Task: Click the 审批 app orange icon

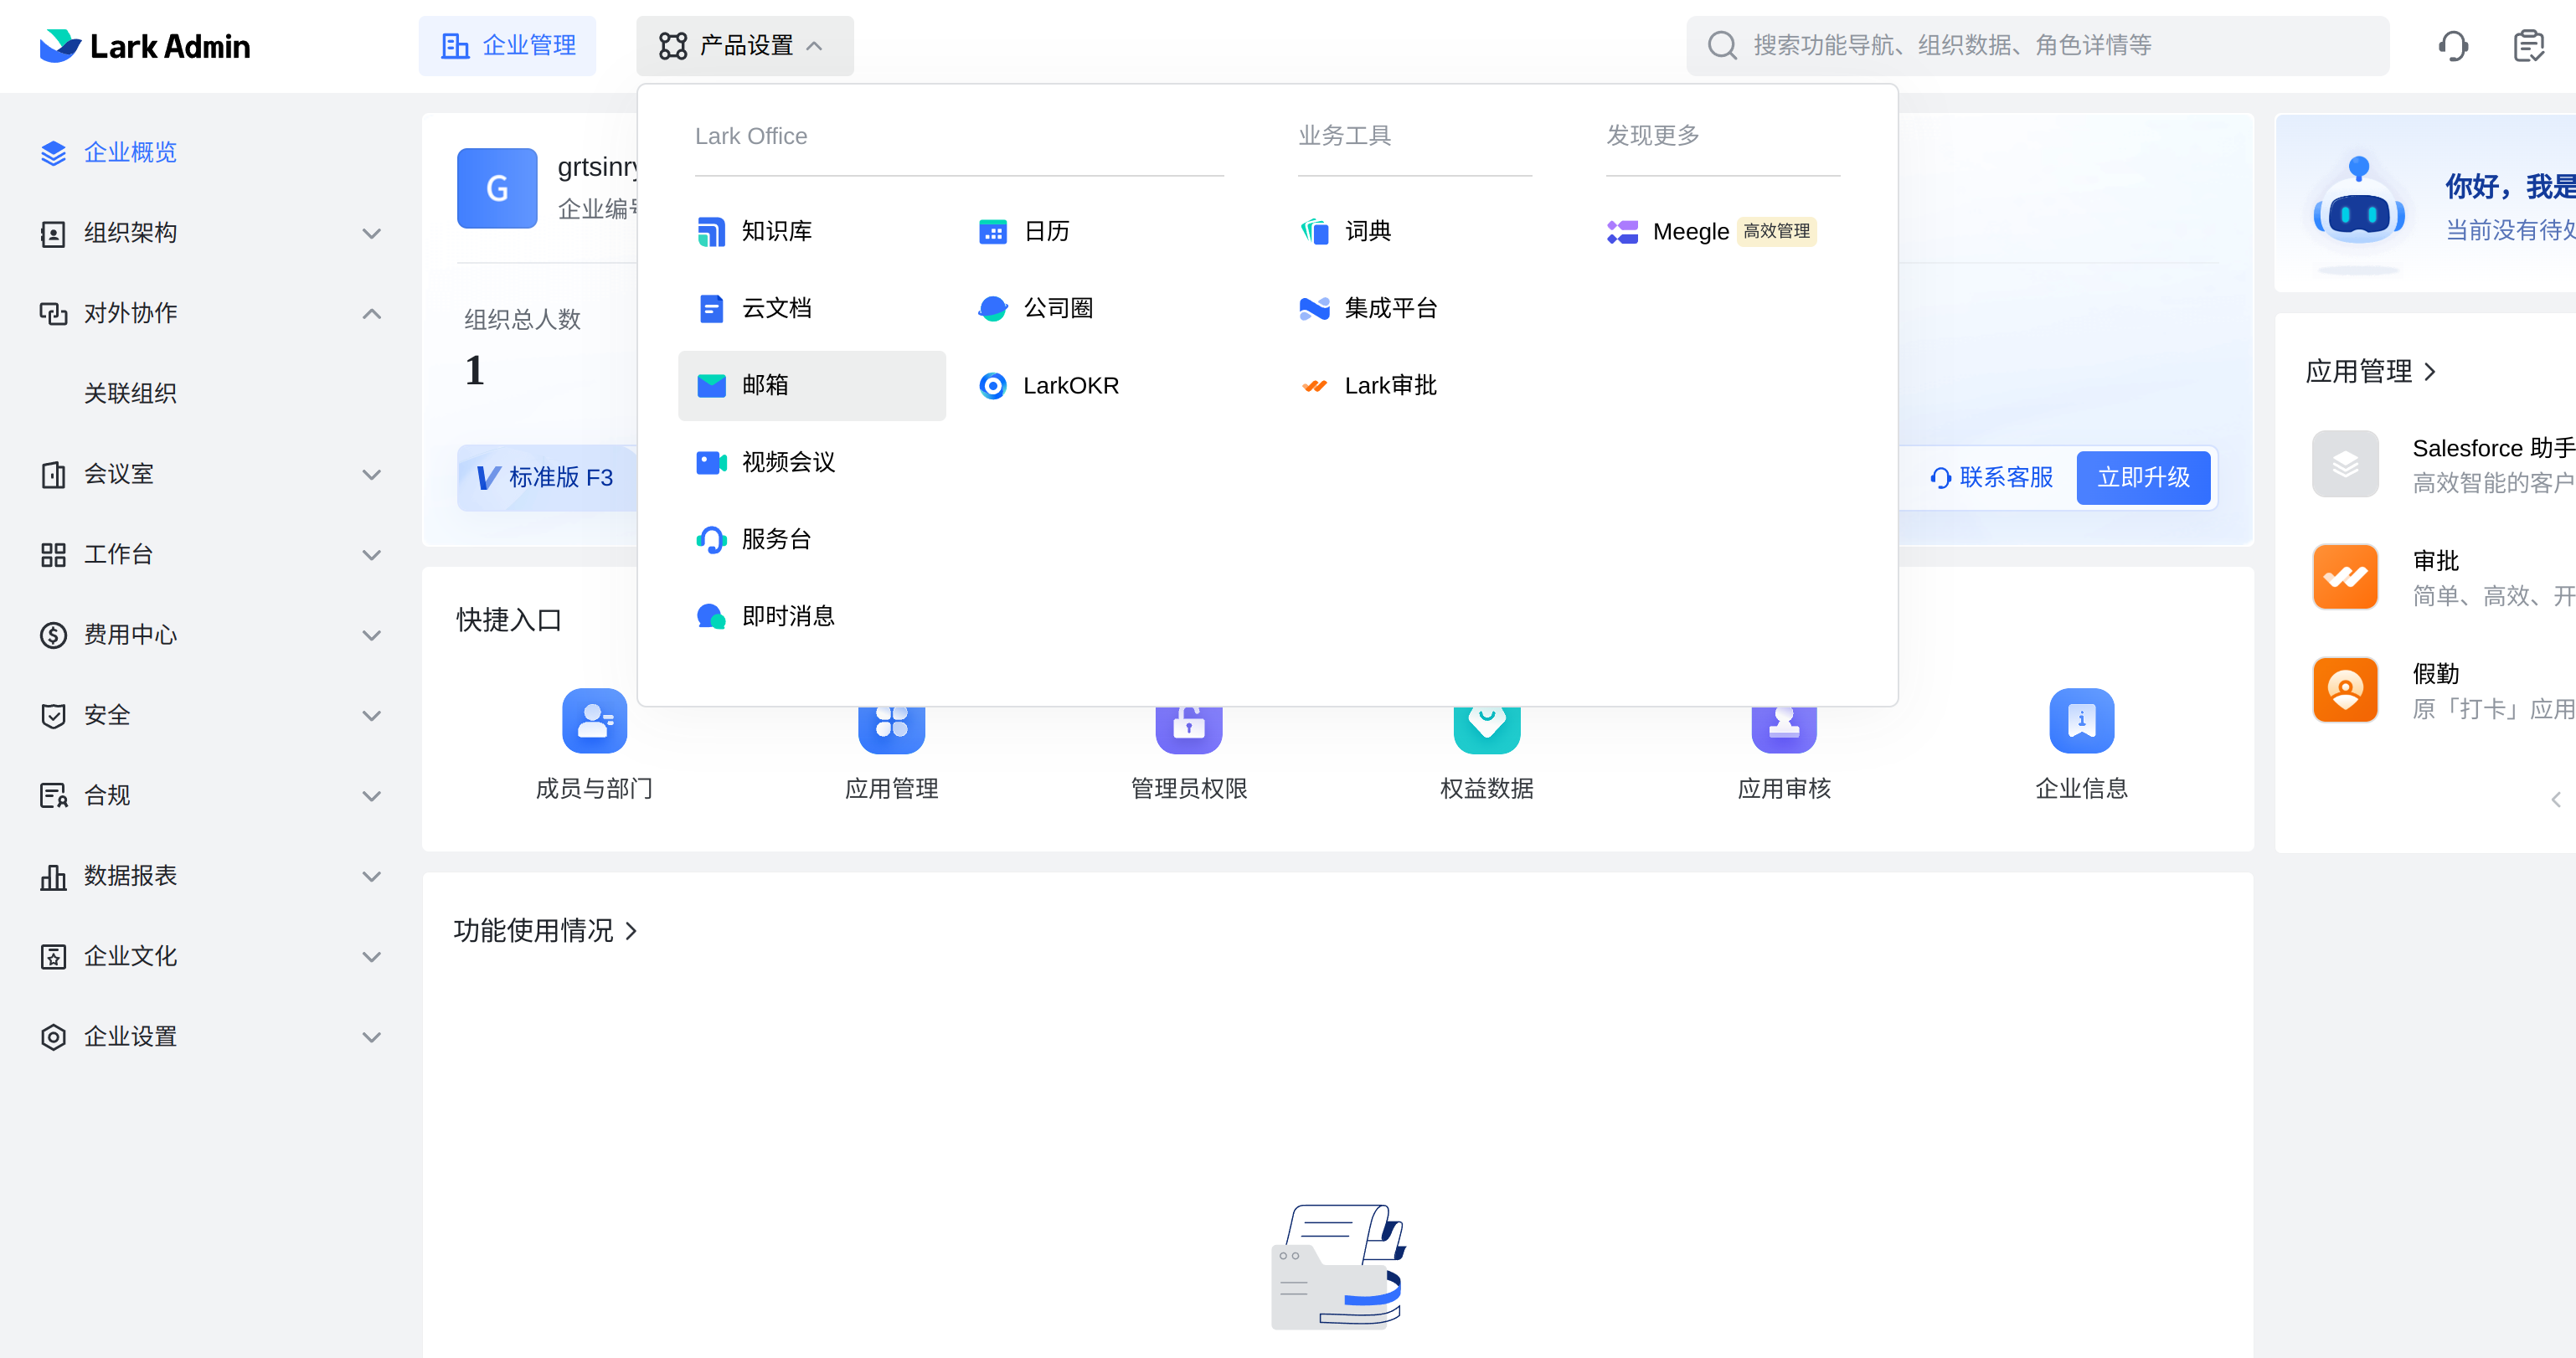Action: [x=2345, y=577]
